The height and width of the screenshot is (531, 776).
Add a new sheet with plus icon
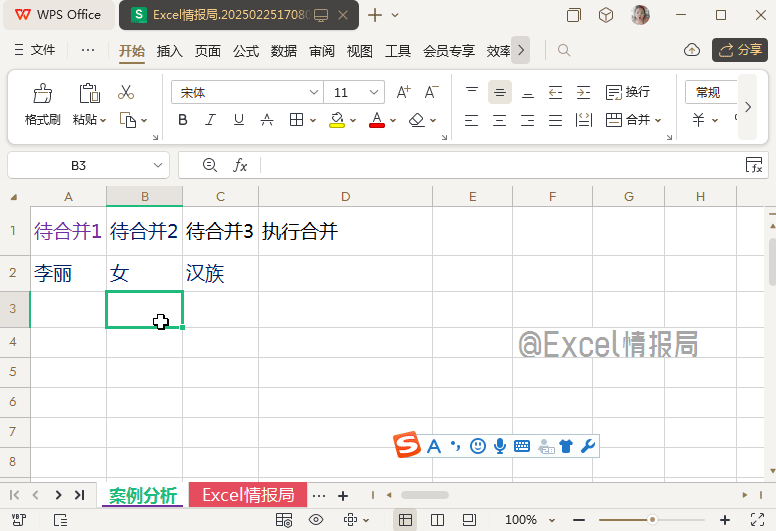click(342, 495)
